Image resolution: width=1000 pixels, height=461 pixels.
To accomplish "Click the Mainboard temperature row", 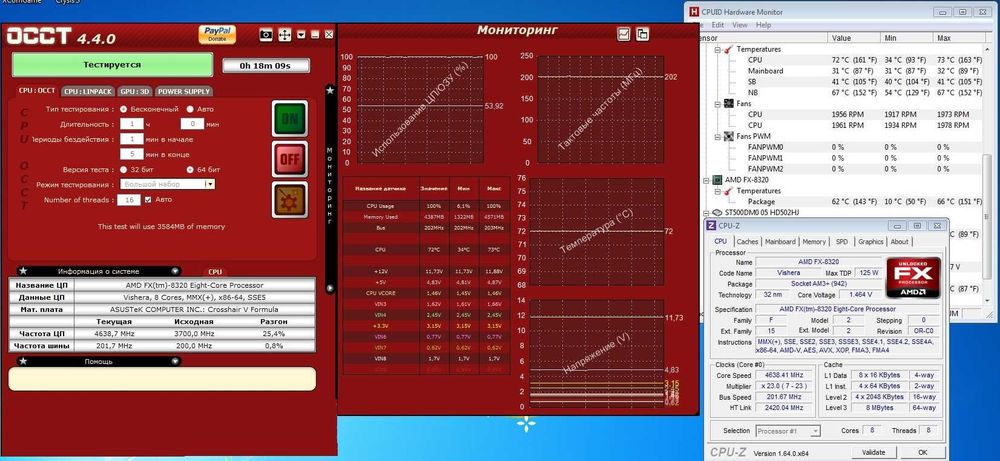I will (x=848, y=71).
